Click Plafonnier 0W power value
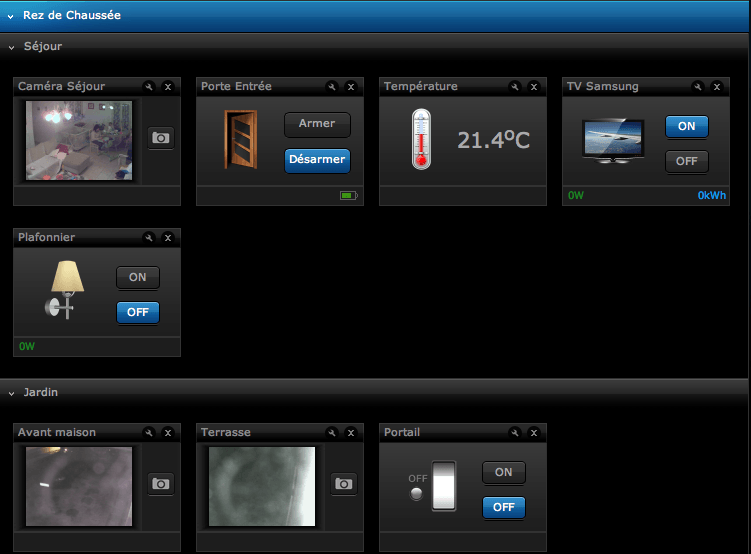The width and height of the screenshot is (751, 554). (27, 346)
